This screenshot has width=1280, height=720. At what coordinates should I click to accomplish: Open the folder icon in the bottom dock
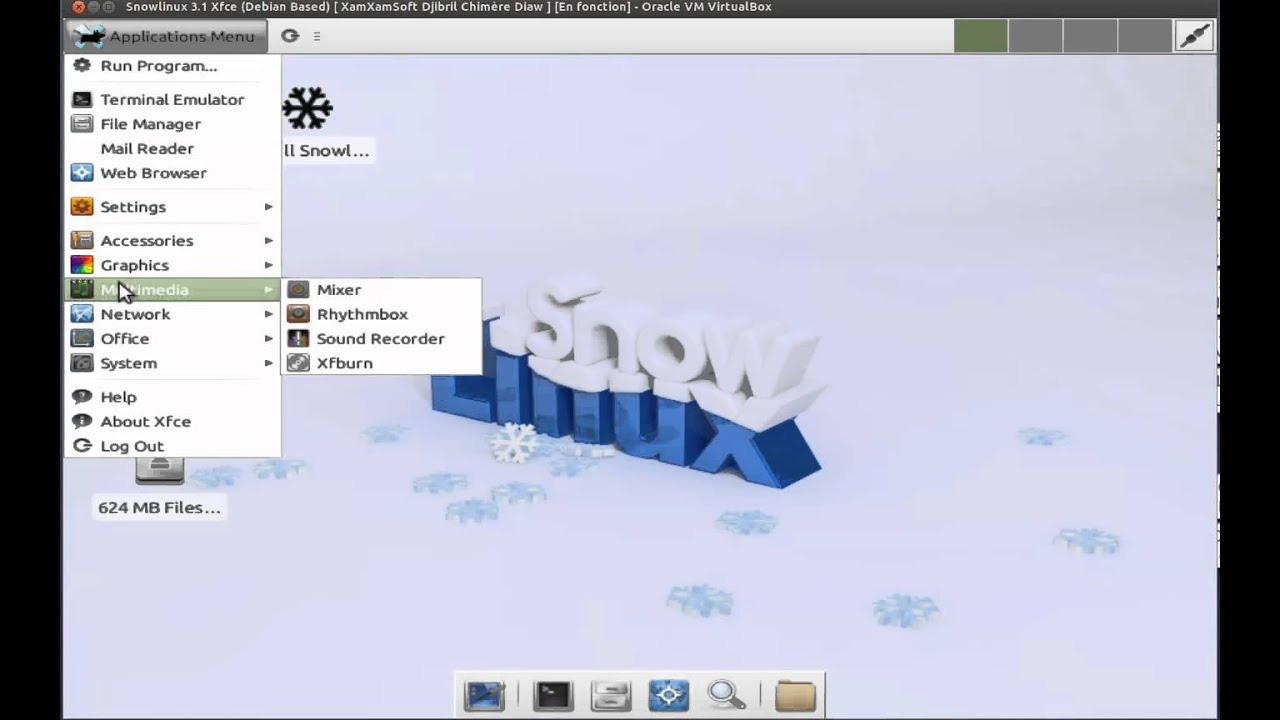pos(795,695)
